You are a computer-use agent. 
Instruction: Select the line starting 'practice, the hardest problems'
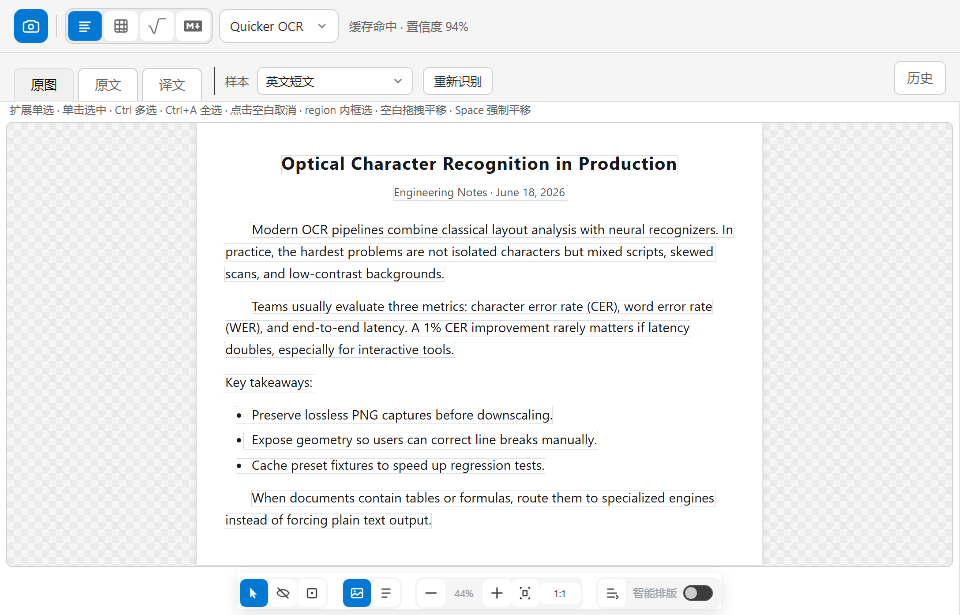point(470,252)
